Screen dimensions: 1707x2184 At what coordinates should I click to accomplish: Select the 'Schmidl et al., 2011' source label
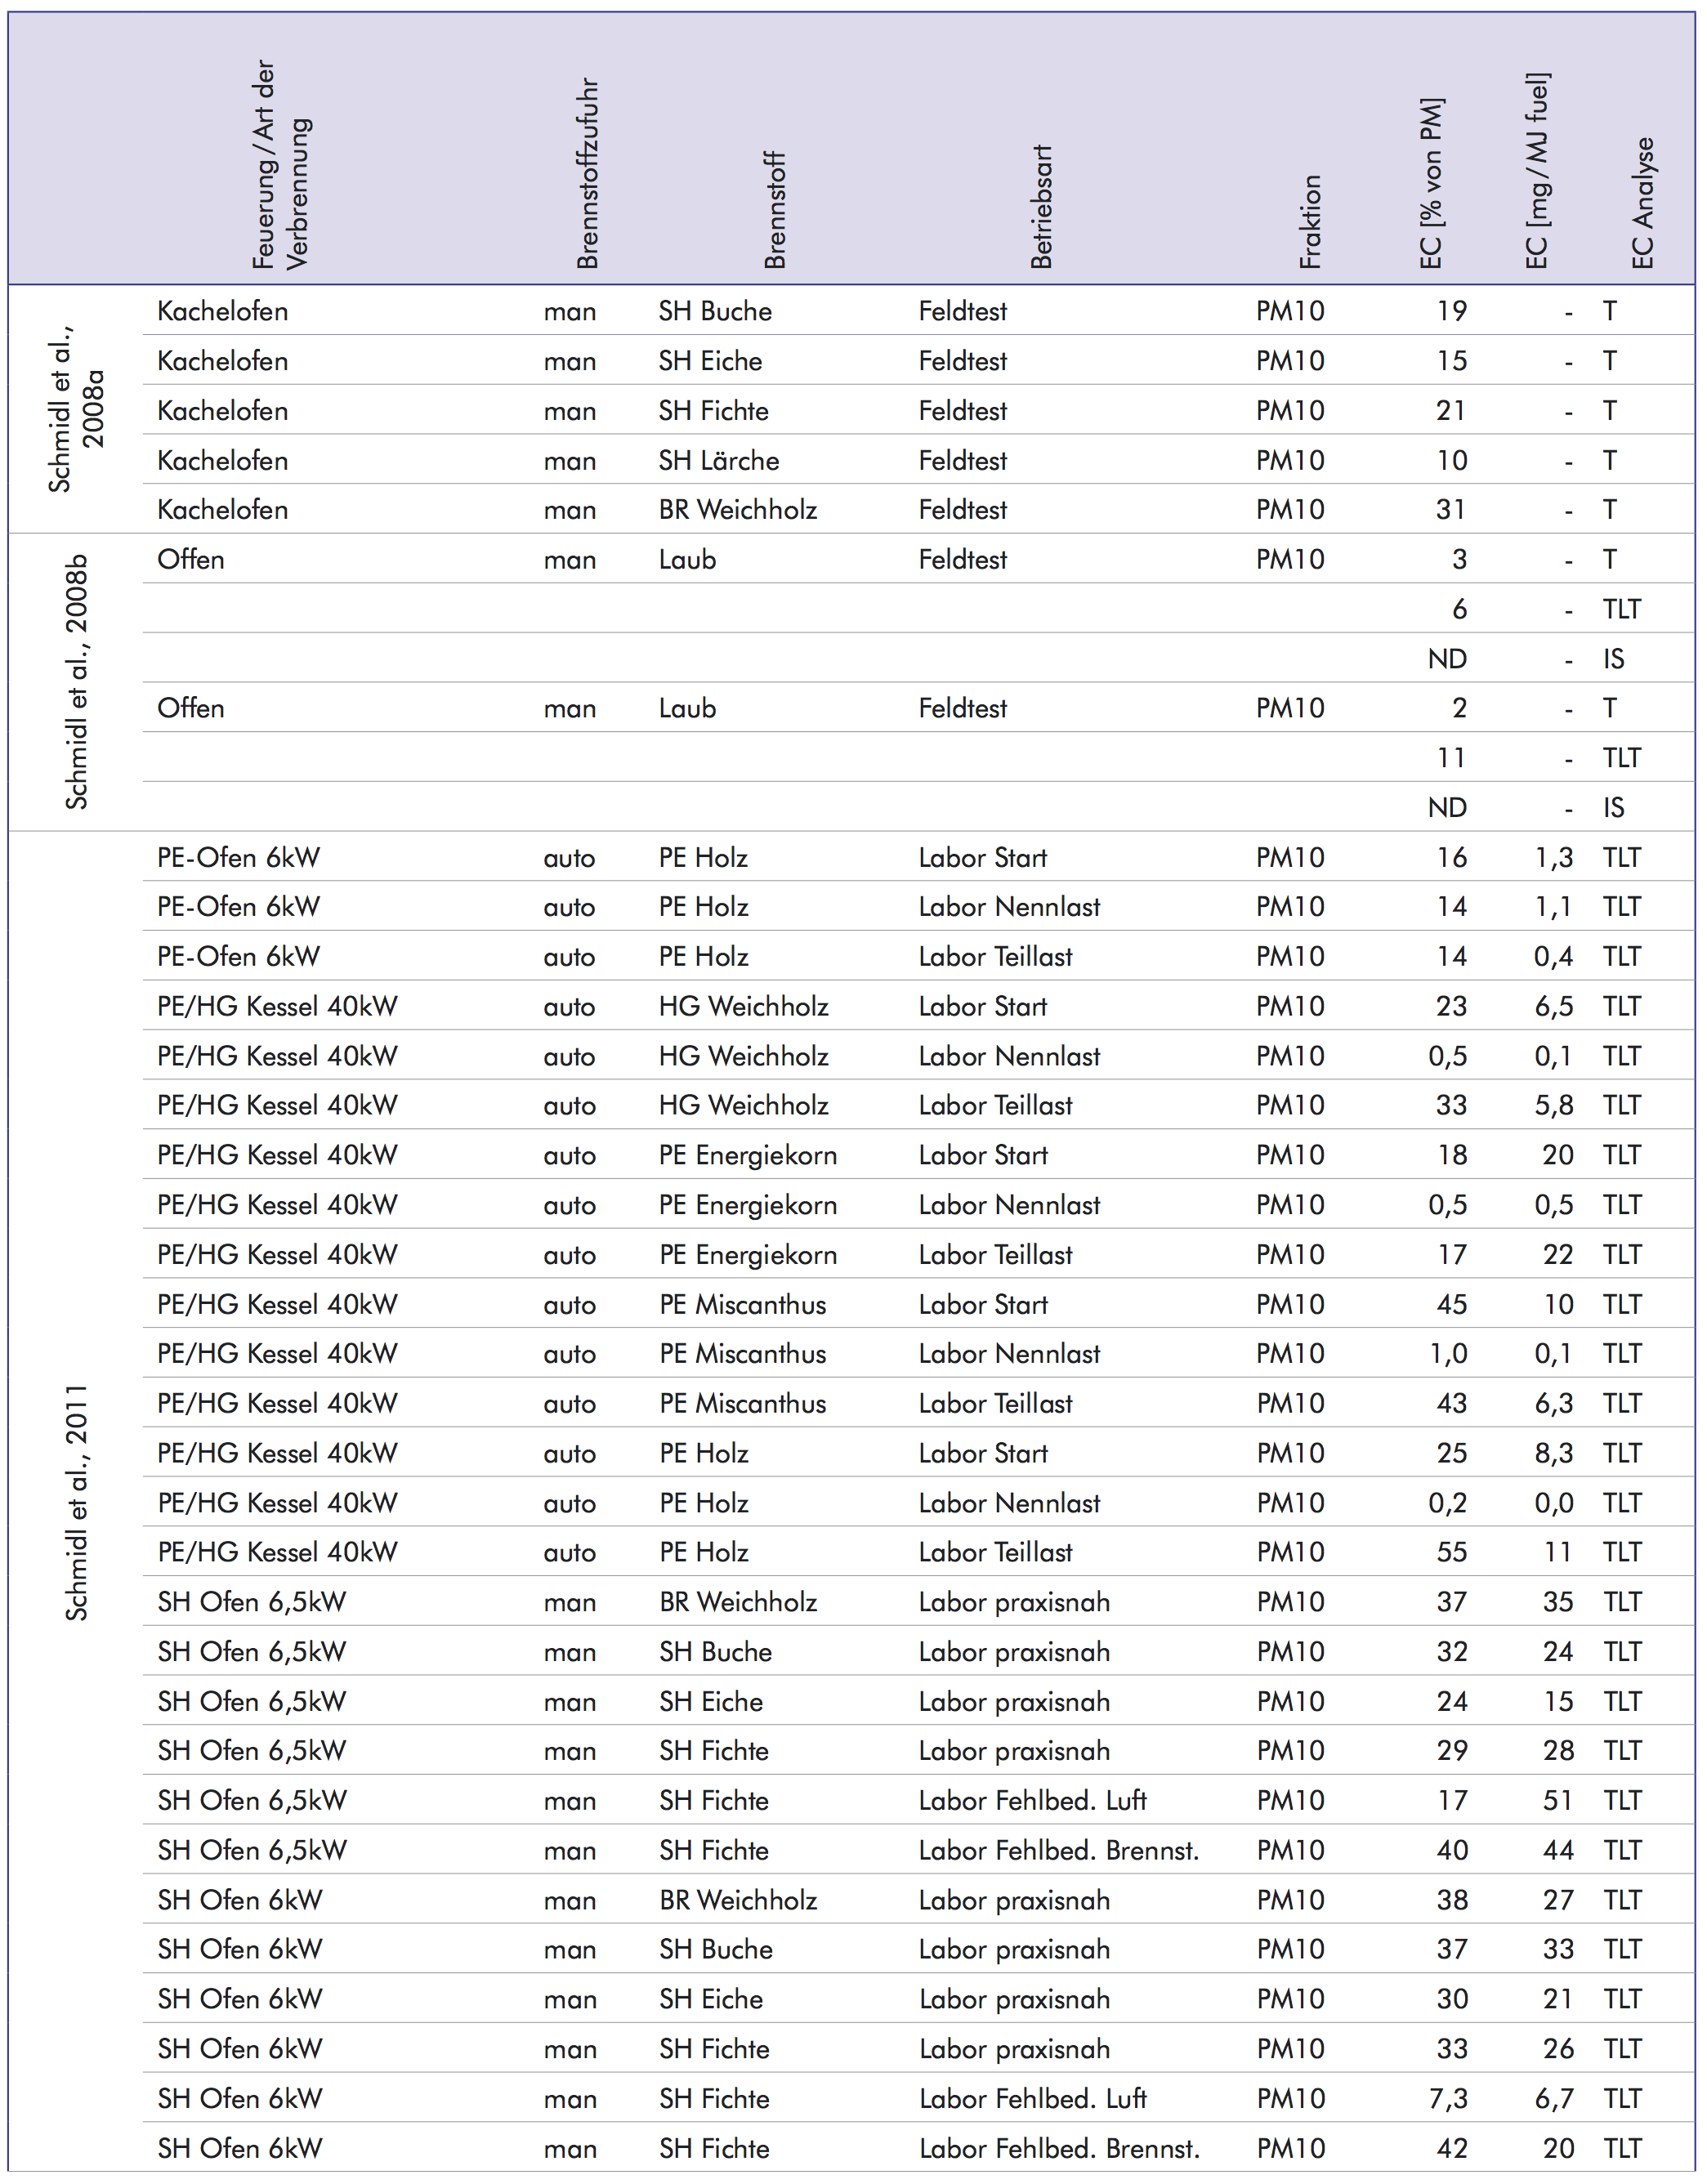(x=76, y=1503)
